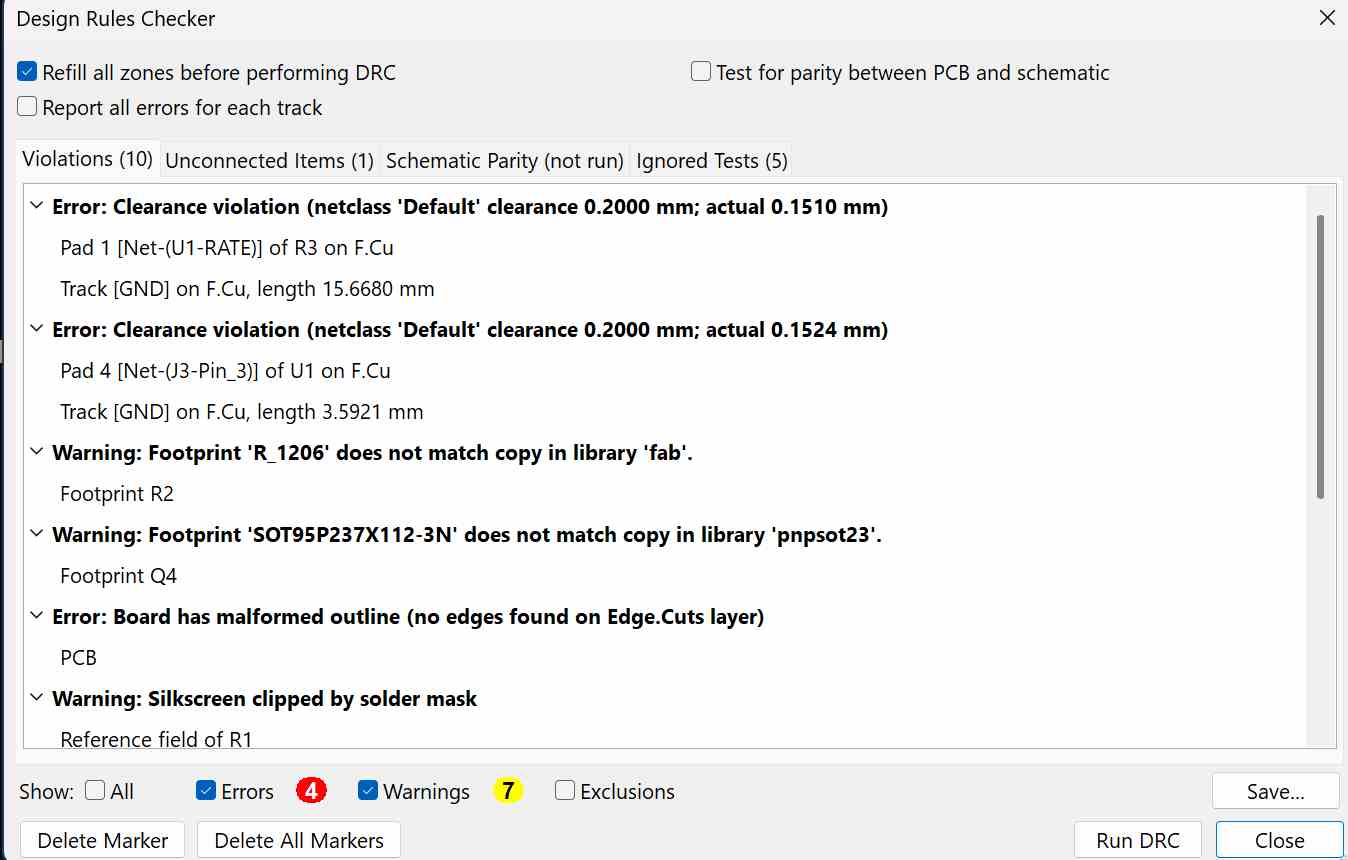This screenshot has width=1348, height=860.
Task: Click the red error count badge
Action: coord(311,791)
